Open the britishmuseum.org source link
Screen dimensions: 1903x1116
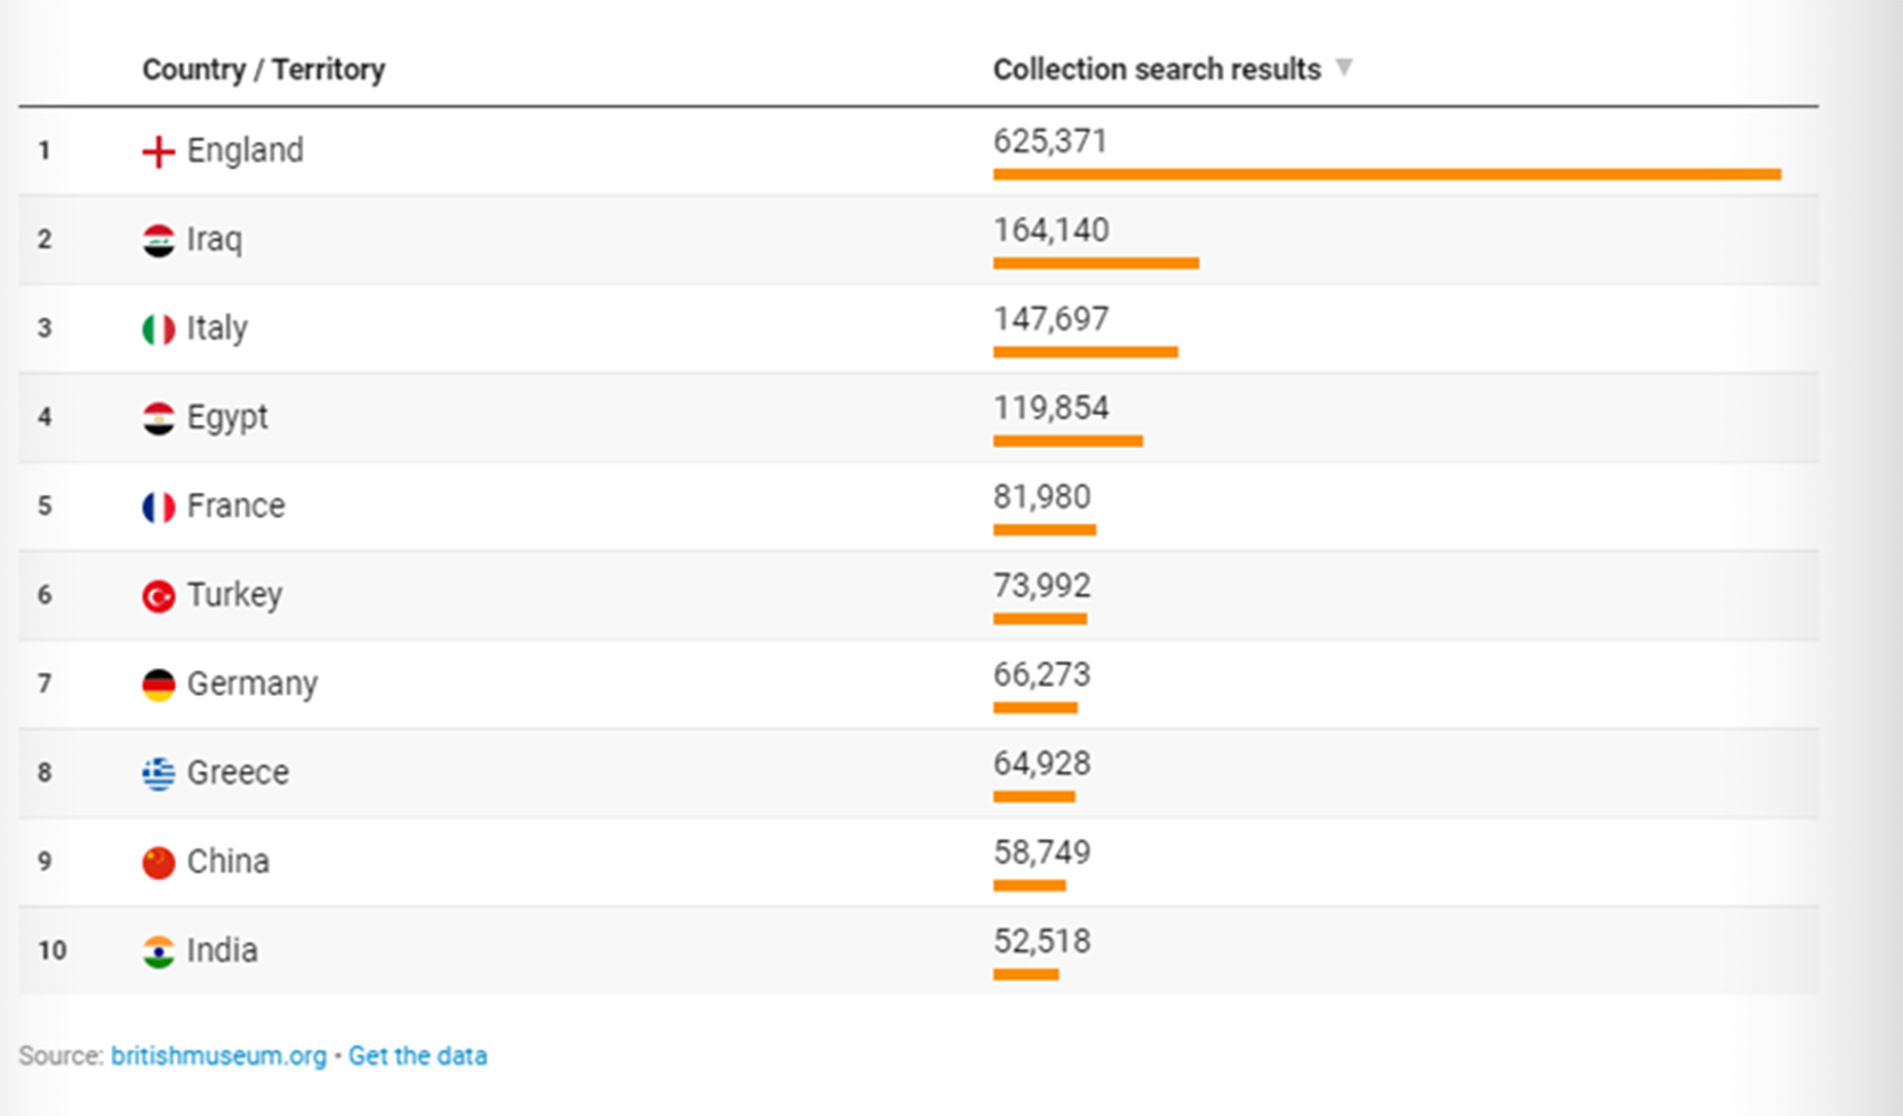[x=218, y=1056]
